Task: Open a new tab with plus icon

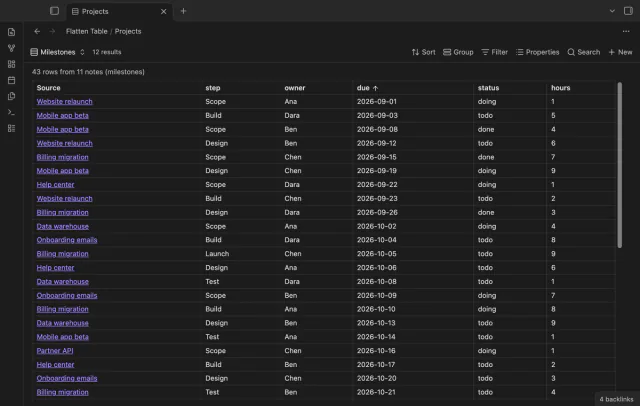Action: [x=183, y=11]
